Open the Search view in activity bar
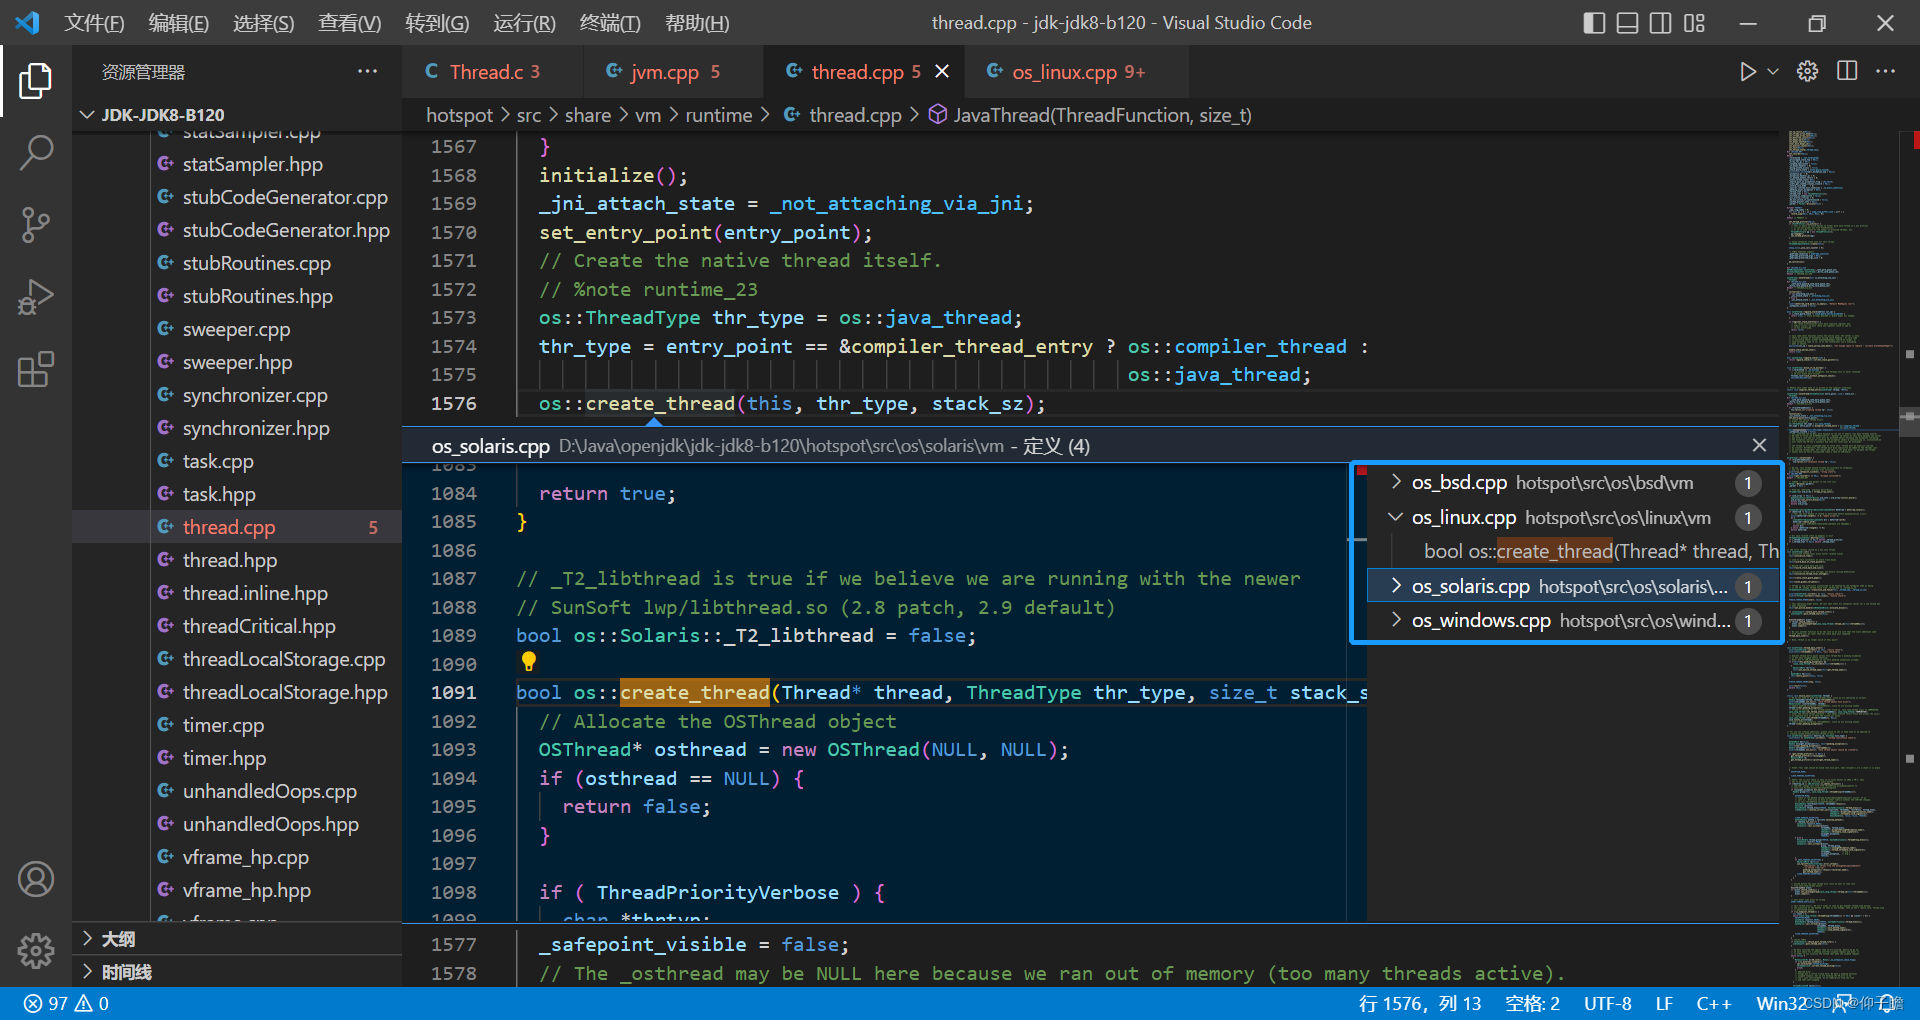Viewport: 1920px width, 1020px height. point(36,152)
